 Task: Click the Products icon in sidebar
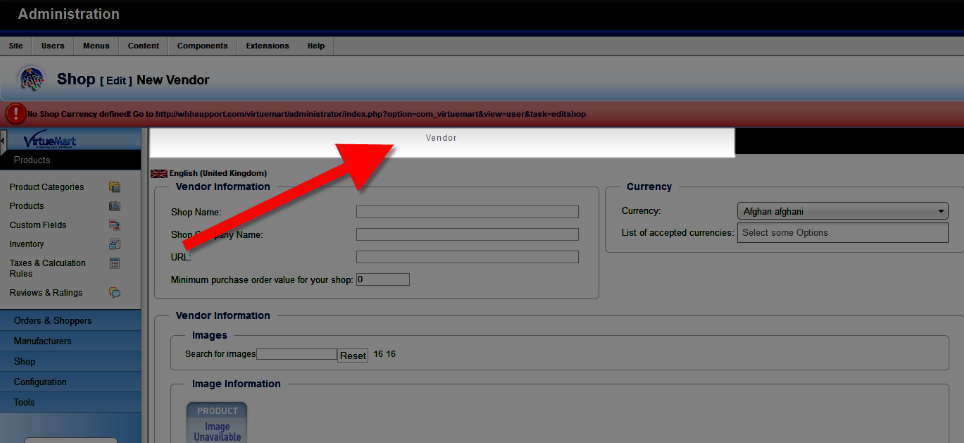pos(115,206)
